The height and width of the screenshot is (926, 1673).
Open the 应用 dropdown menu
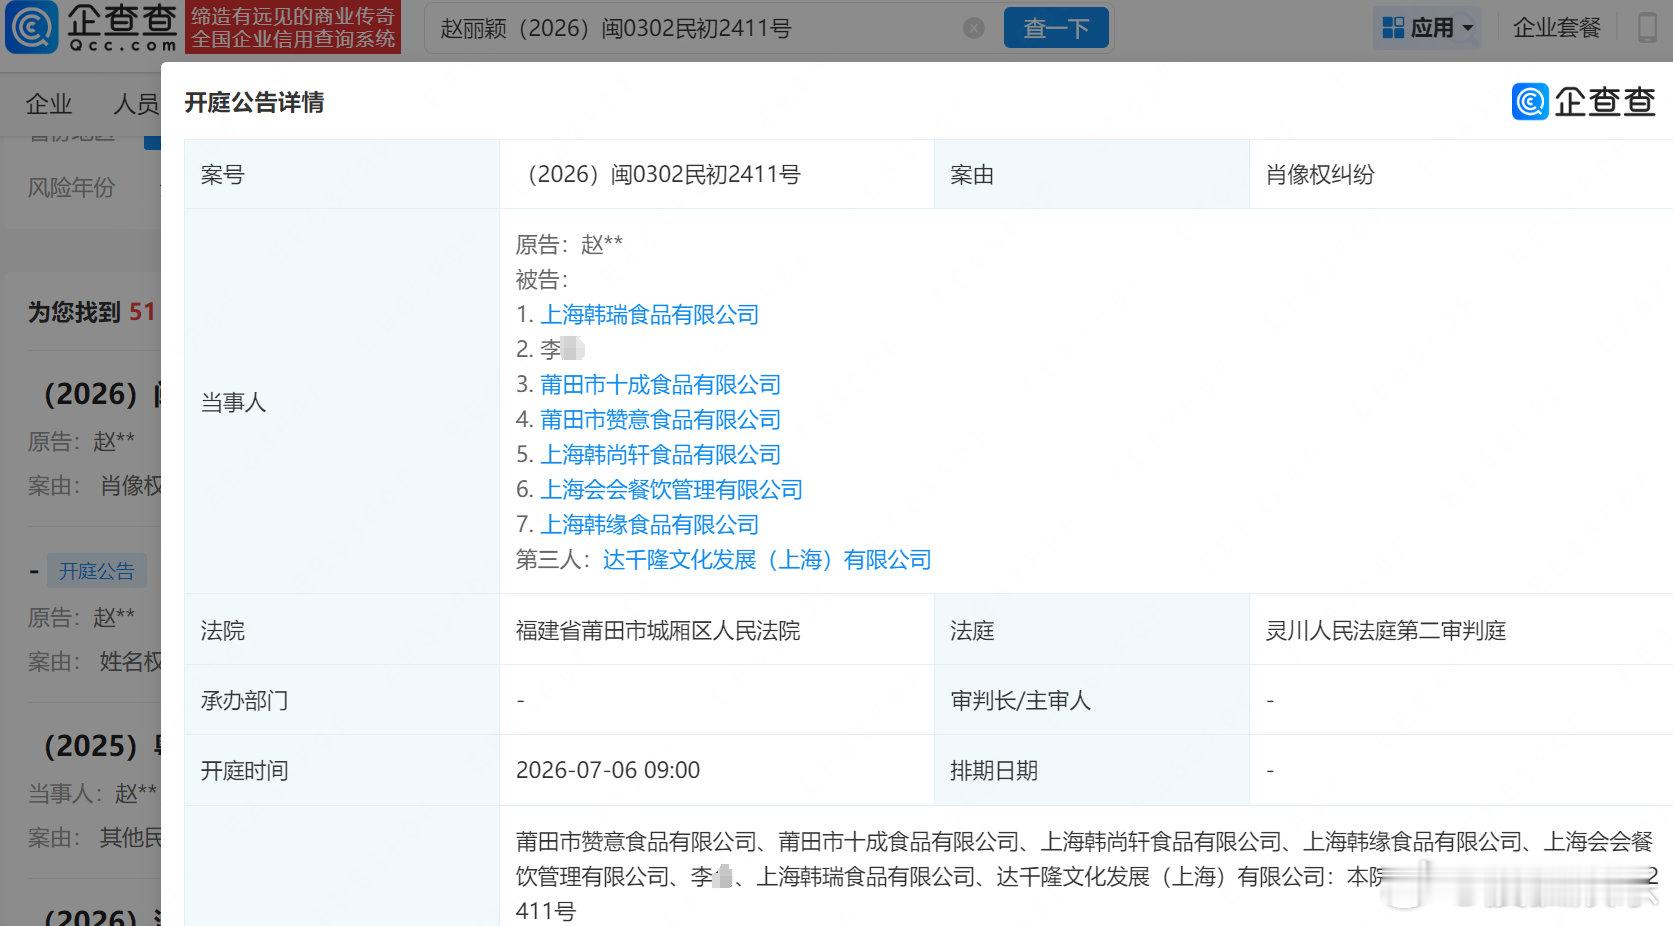(x=1428, y=28)
